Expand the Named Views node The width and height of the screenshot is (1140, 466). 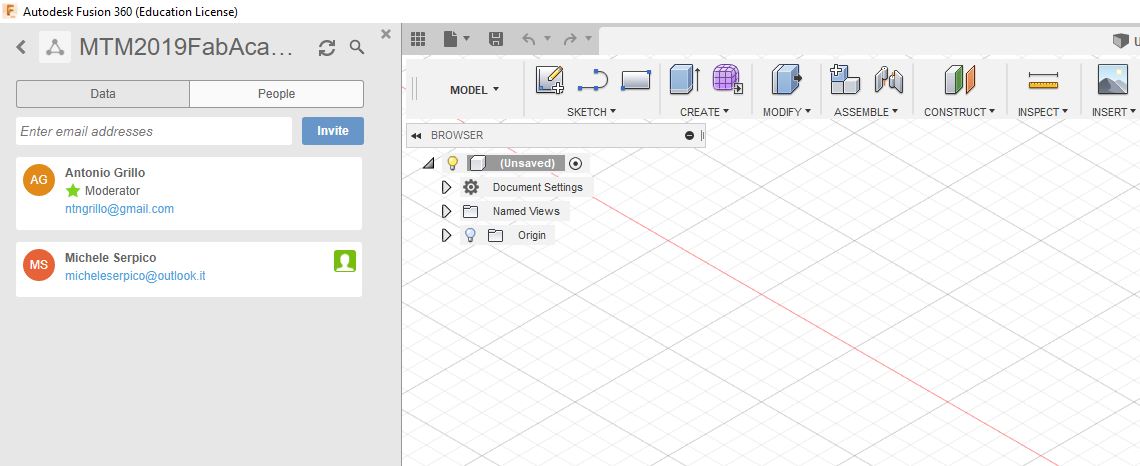pos(446,212)
